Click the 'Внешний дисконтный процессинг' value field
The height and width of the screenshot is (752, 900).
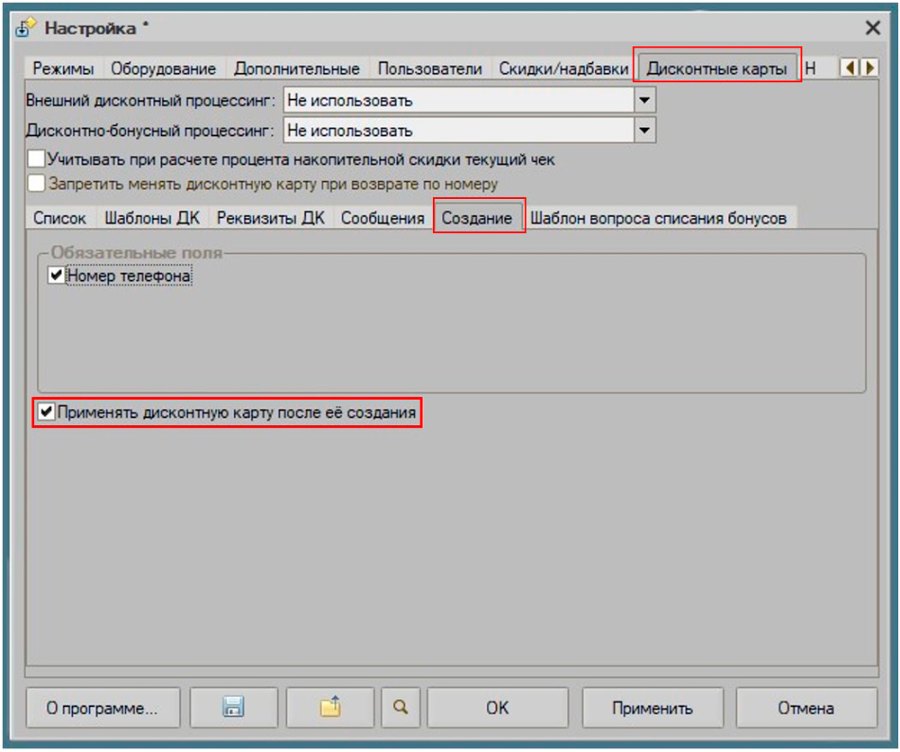(x=459, y=100)
